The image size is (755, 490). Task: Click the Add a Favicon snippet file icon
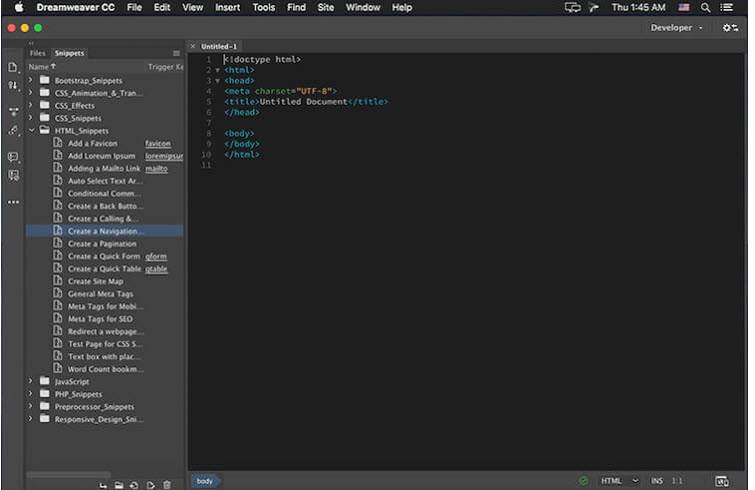58,142
